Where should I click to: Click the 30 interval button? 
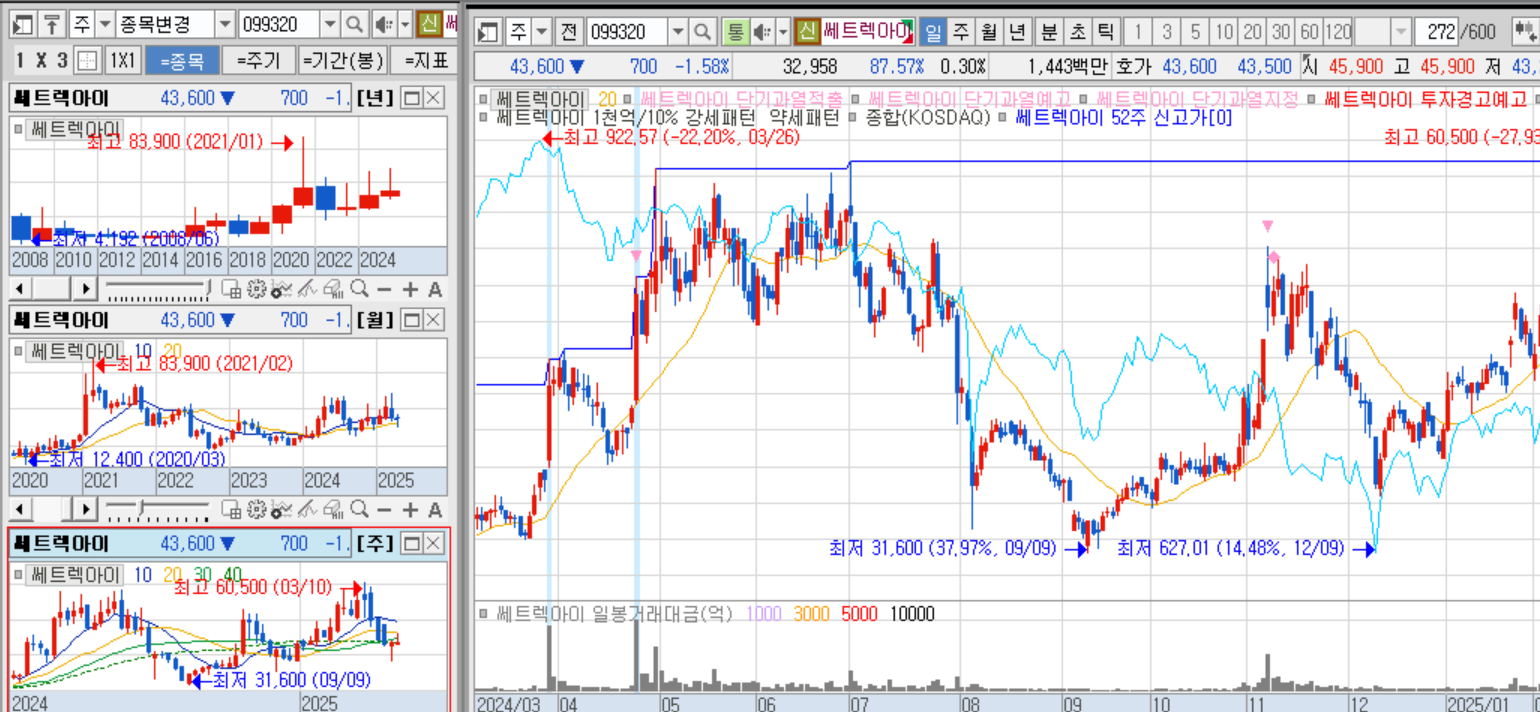point(1280,32)
